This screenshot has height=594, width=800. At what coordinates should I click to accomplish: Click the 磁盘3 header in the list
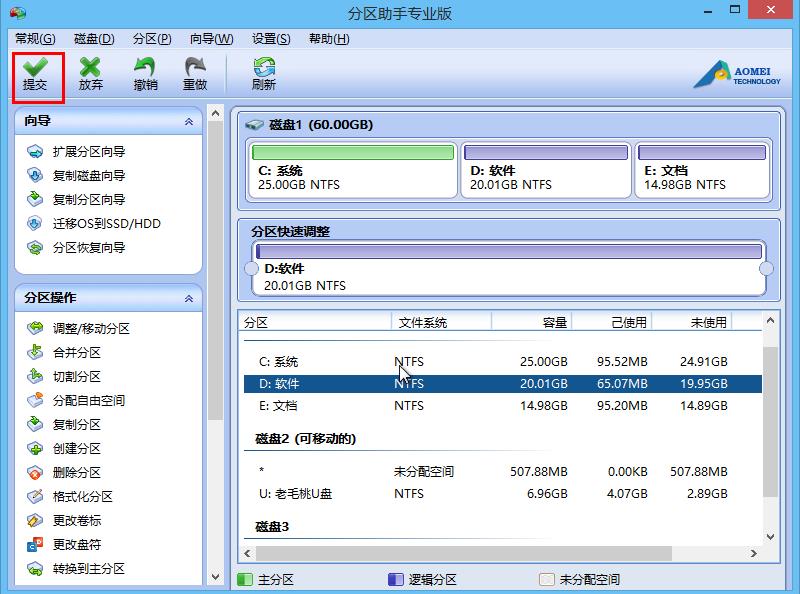(x=272, y=526)
